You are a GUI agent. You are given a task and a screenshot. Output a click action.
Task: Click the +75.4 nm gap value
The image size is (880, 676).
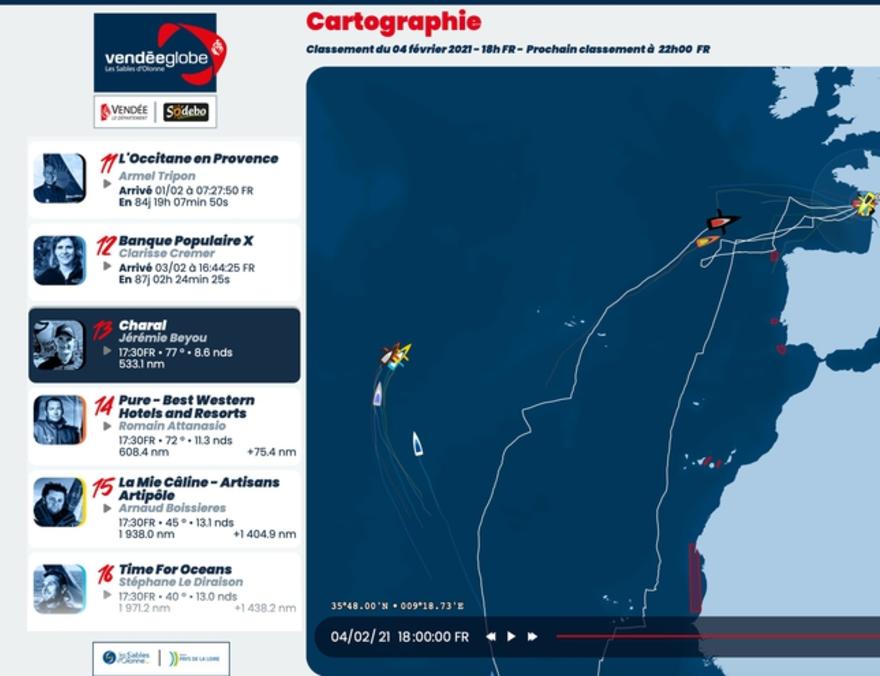[271, 452]
